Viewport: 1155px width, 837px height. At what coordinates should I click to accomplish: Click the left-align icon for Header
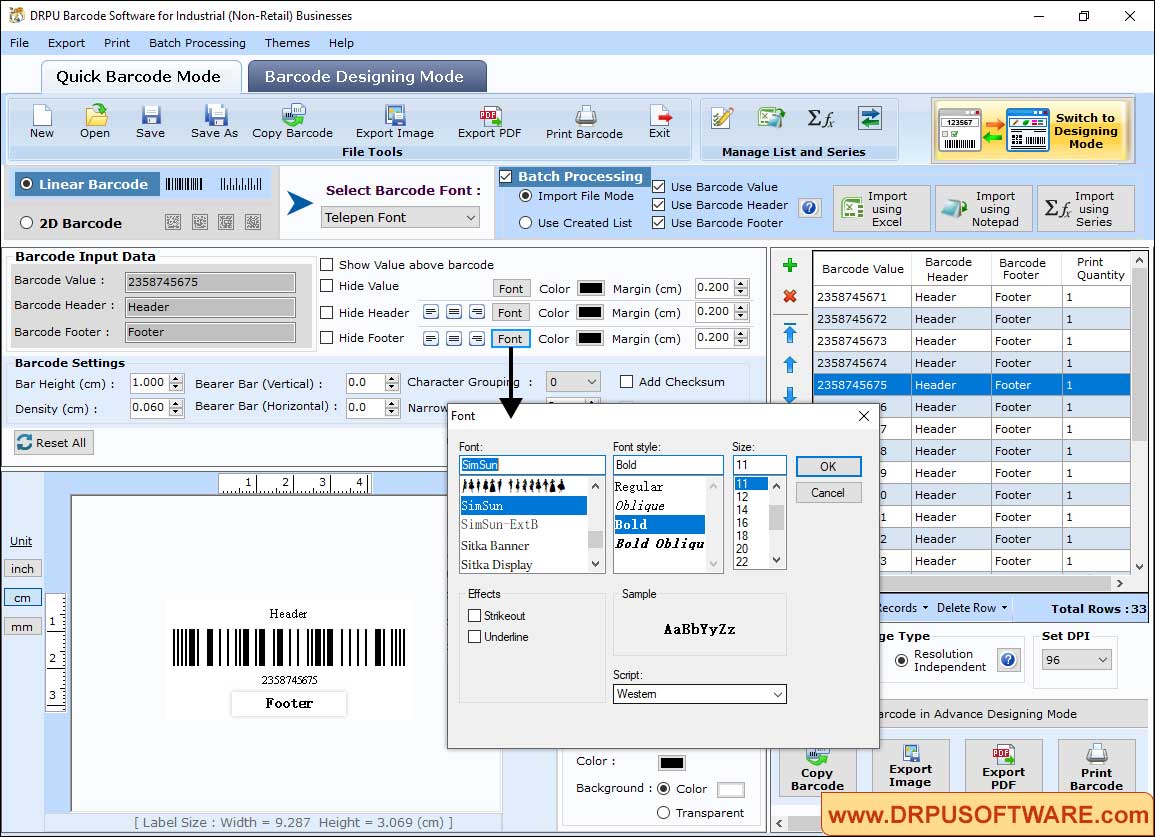(x=431, y=312)
